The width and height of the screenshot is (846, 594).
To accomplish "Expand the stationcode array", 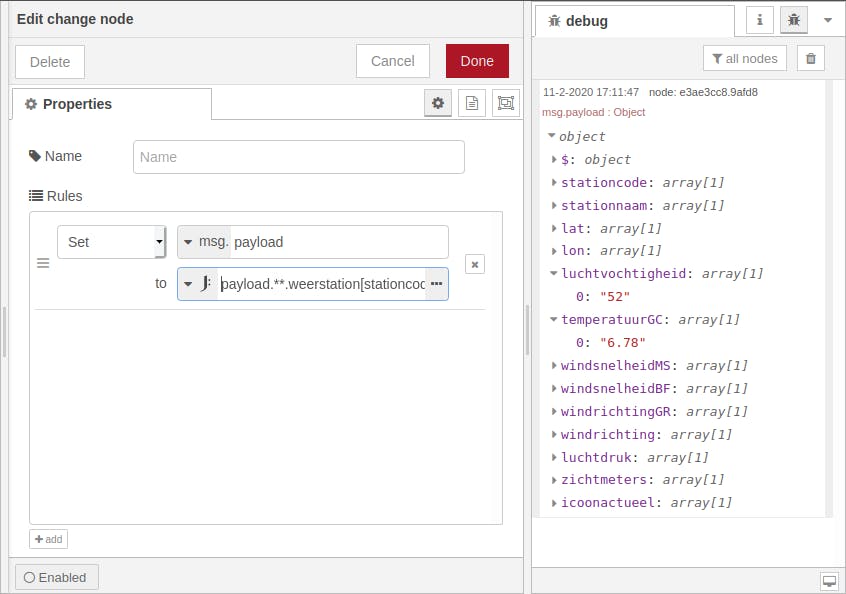I will point(555,183).
